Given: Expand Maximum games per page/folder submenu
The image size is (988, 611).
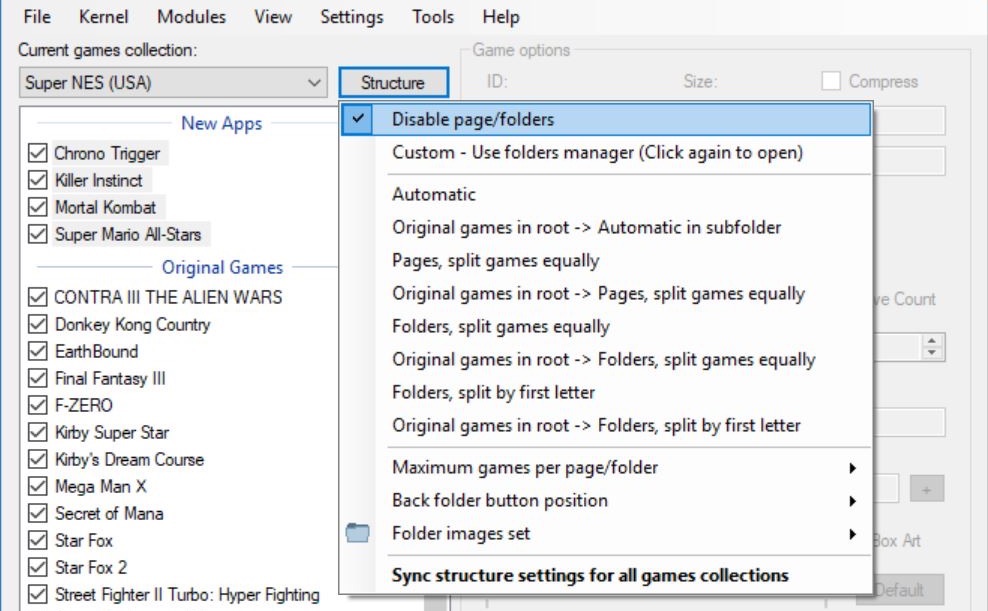Looking at the screenshot, I should (x=606, y=467).
